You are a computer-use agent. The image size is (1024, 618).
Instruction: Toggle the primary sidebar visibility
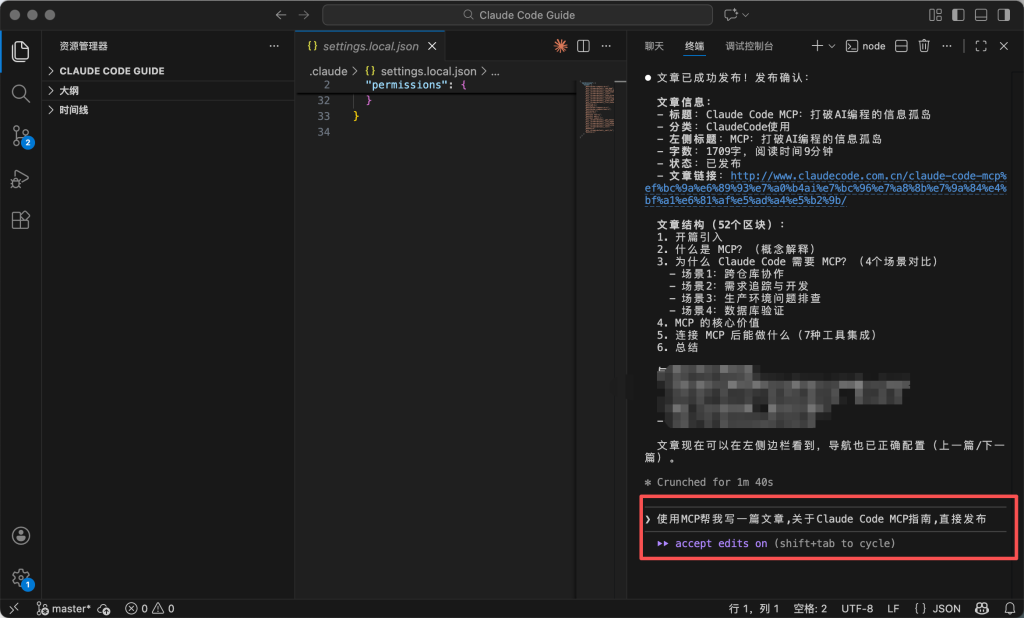958,15
